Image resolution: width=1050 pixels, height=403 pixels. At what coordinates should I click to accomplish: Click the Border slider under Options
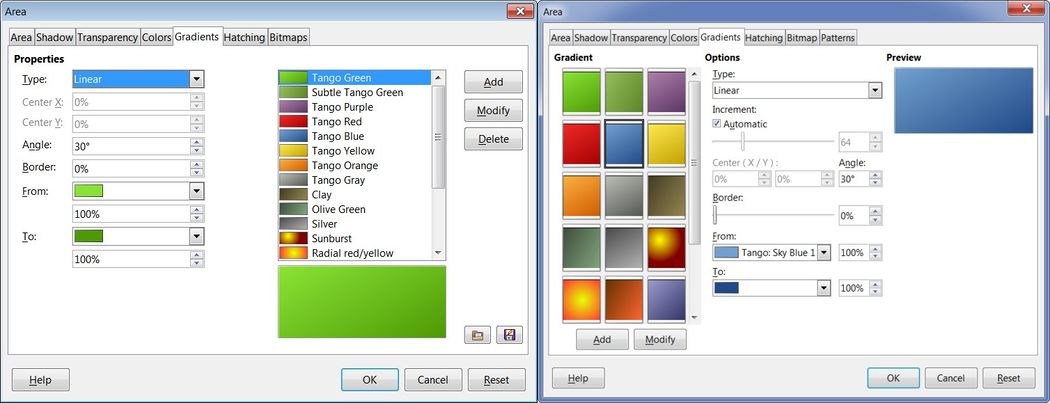(773, 215)
